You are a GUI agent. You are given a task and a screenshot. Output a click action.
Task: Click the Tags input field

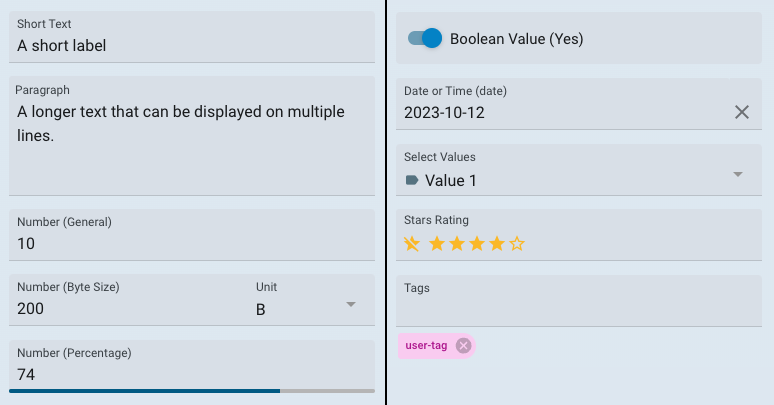click(x=579, y=301)
